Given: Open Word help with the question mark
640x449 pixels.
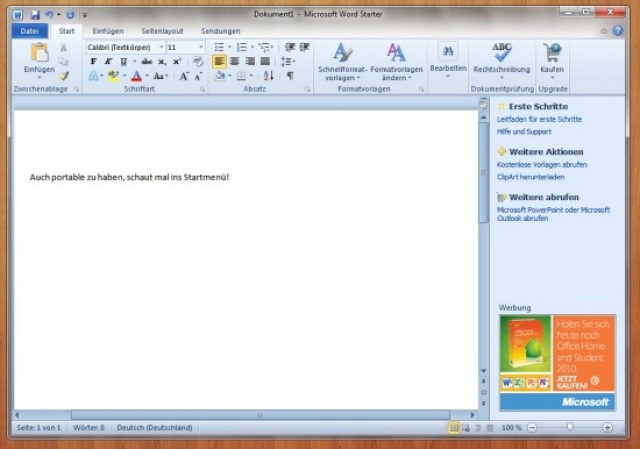Looking at the screenshot, I should tap(618, 31).
